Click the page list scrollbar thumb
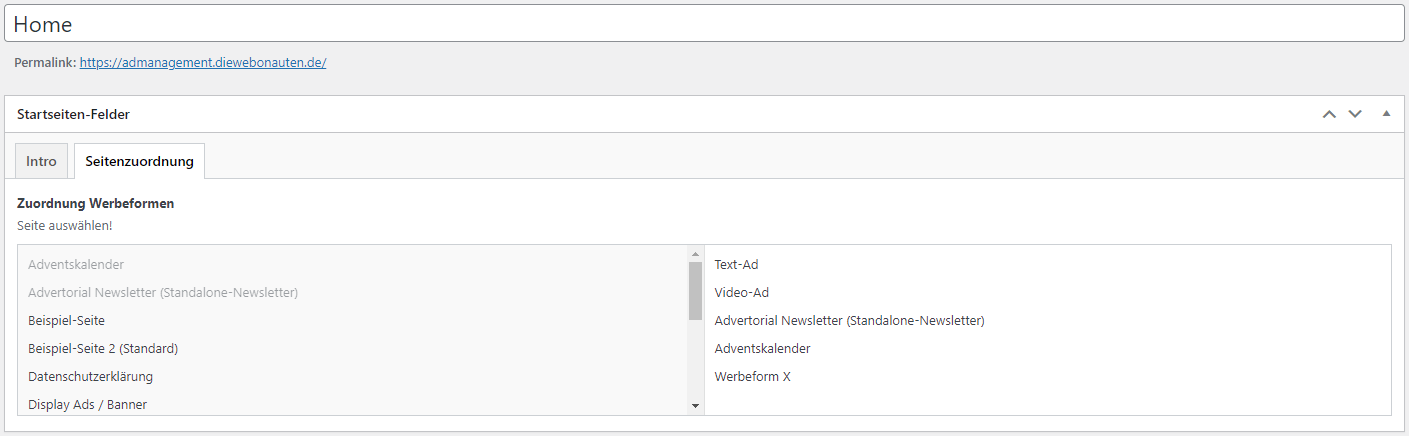This screenshot has width=1409, height=436. coord(695,290)
